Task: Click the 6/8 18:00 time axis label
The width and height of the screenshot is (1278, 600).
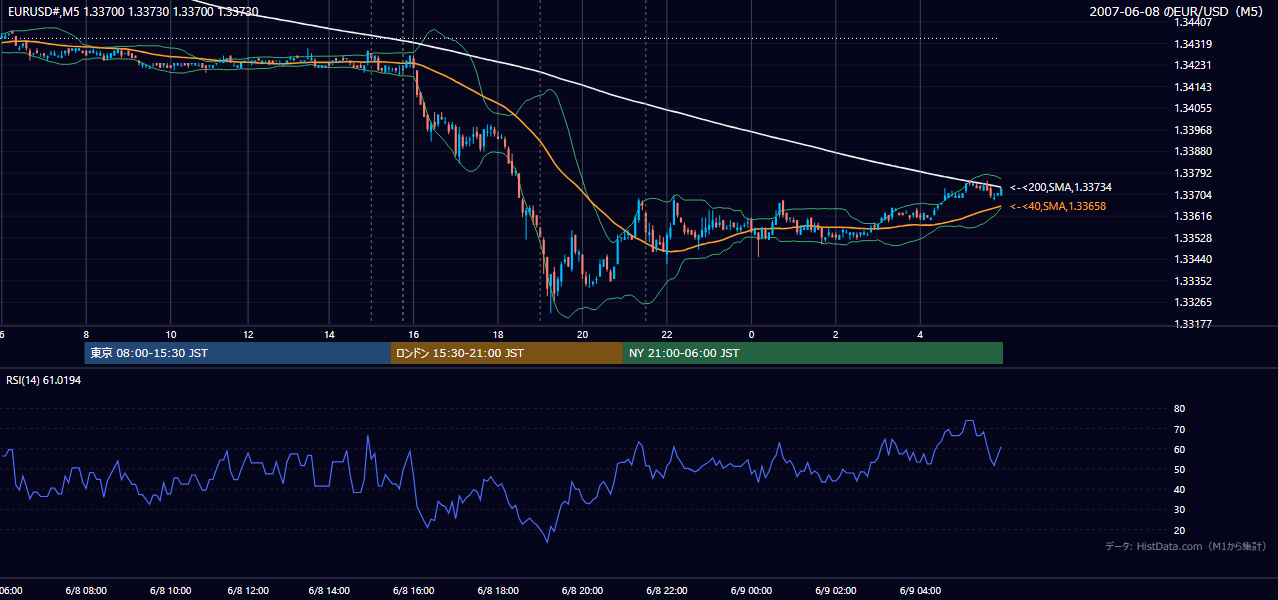Action: coord(497,590)
